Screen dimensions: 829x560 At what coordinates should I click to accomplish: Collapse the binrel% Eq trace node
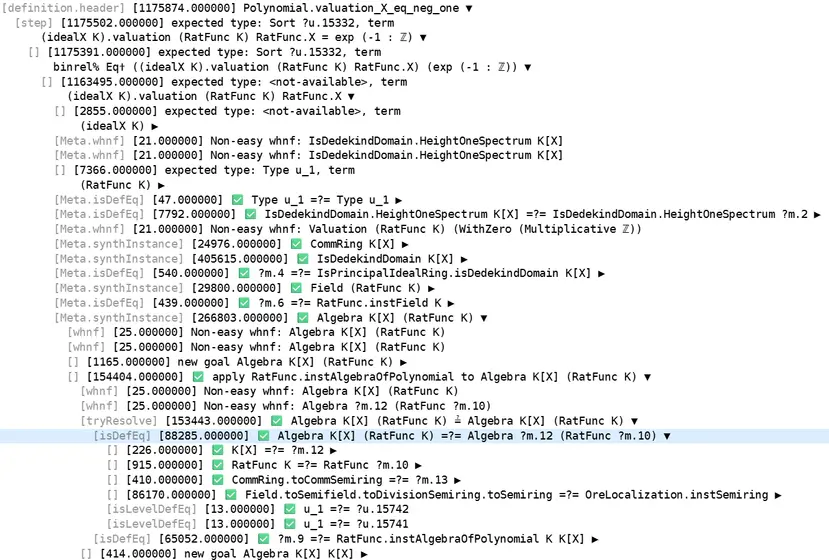tap(528, 67)
